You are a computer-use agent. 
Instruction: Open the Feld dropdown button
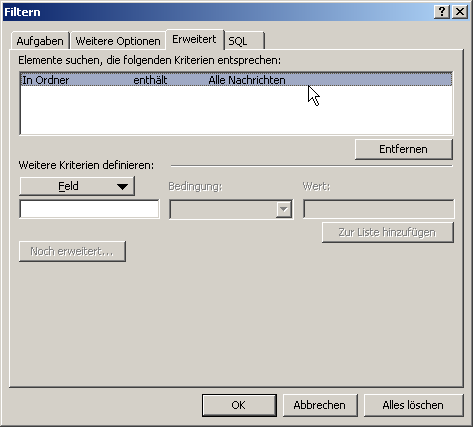(x=77, y=186)
